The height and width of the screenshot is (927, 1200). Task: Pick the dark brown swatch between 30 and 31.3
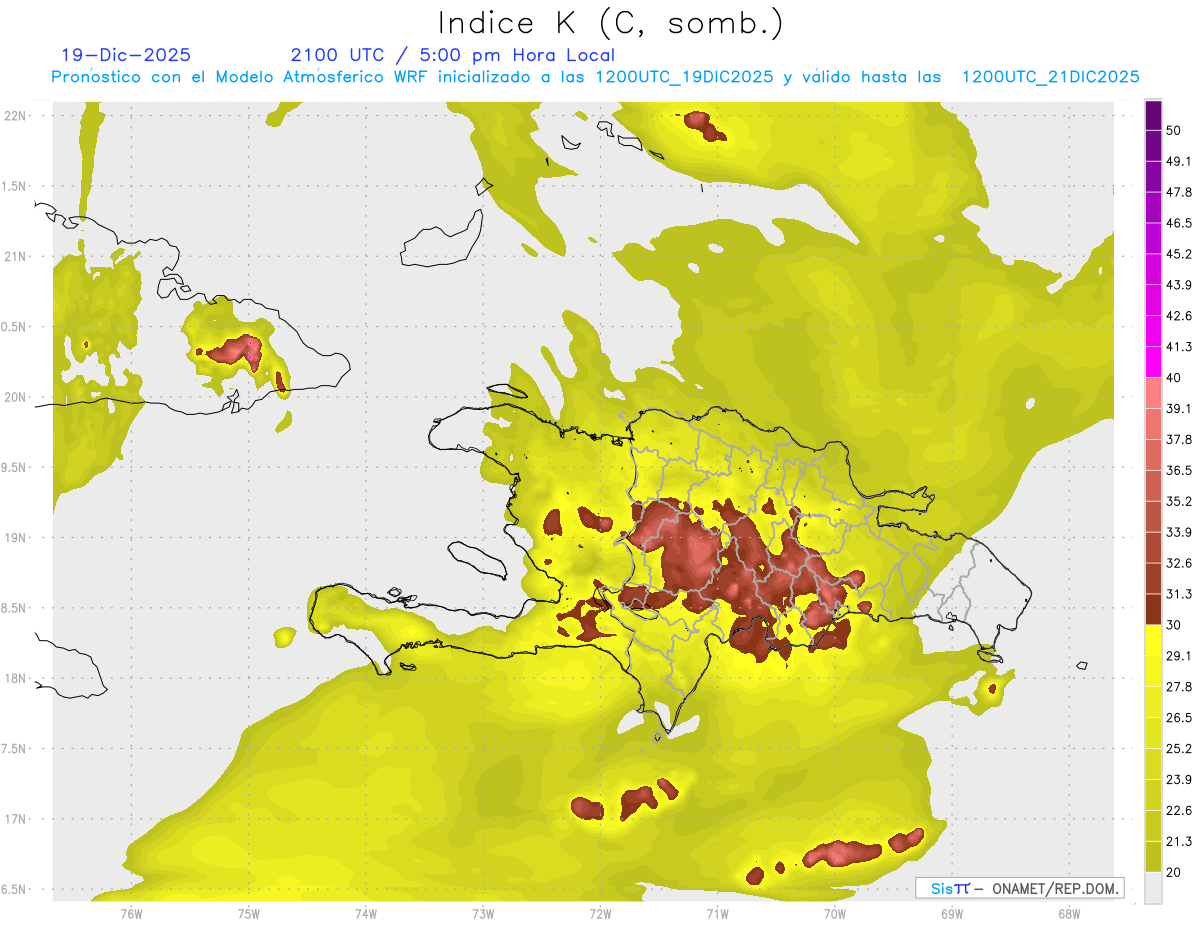click(1153, 610)
